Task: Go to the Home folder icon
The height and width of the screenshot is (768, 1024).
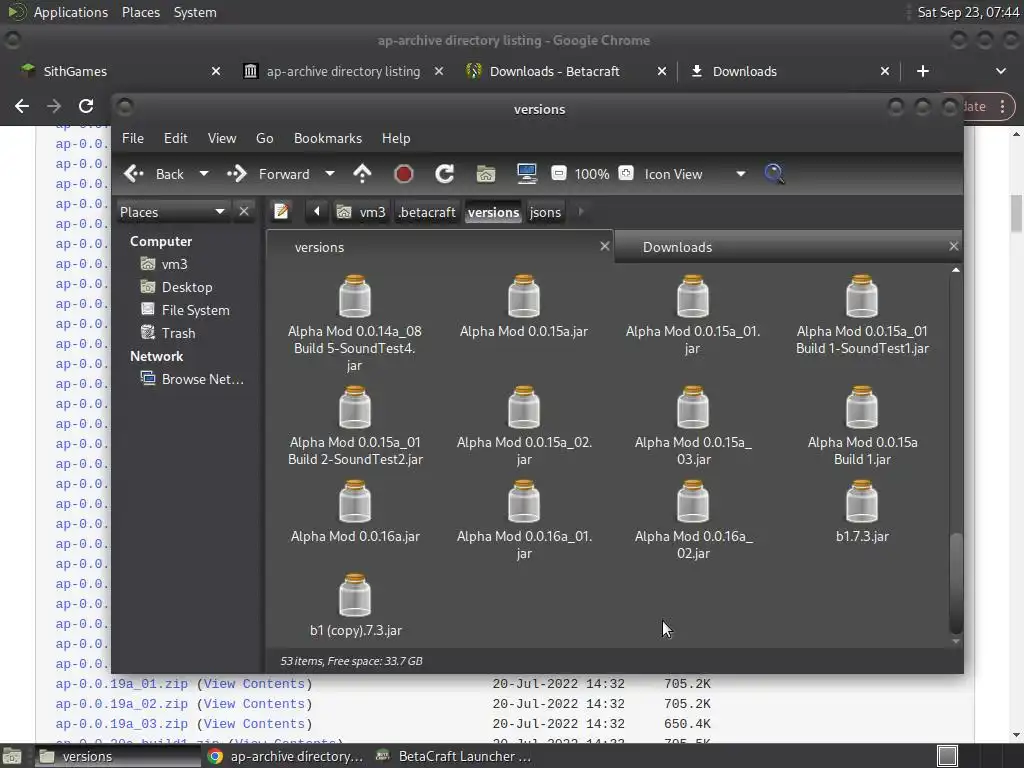Action: point(485,174)
